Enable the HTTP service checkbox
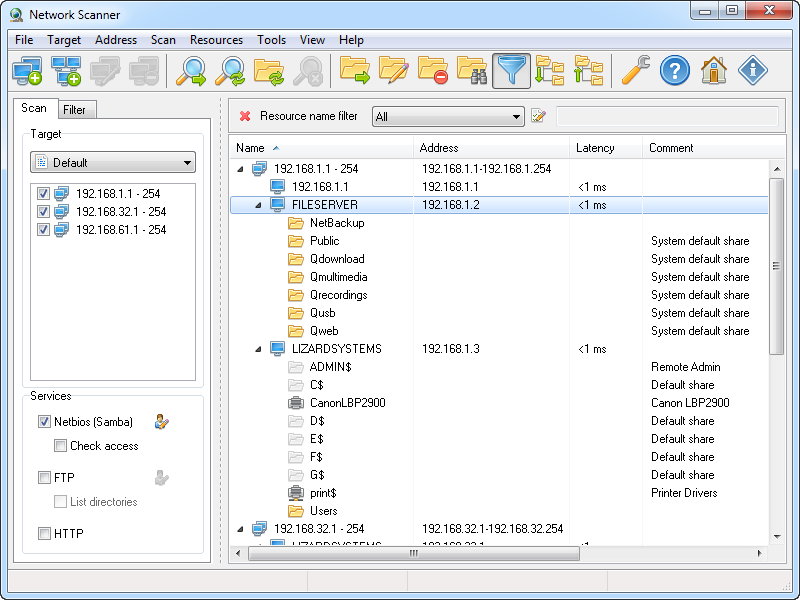Viewport: 800px width, 600px height. (44, 533)
